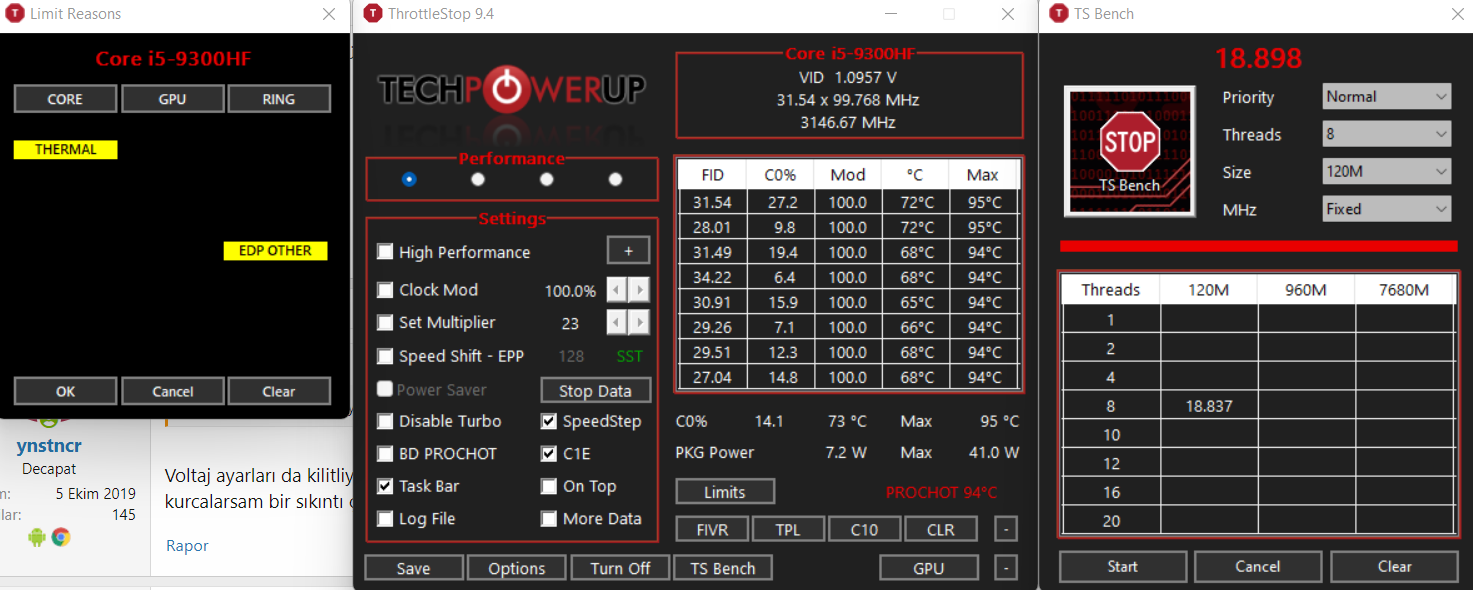Enable the Clock Mod checkbox
Screen dimensions: 1473x590
pyautogui.click(x=385, y=290)
